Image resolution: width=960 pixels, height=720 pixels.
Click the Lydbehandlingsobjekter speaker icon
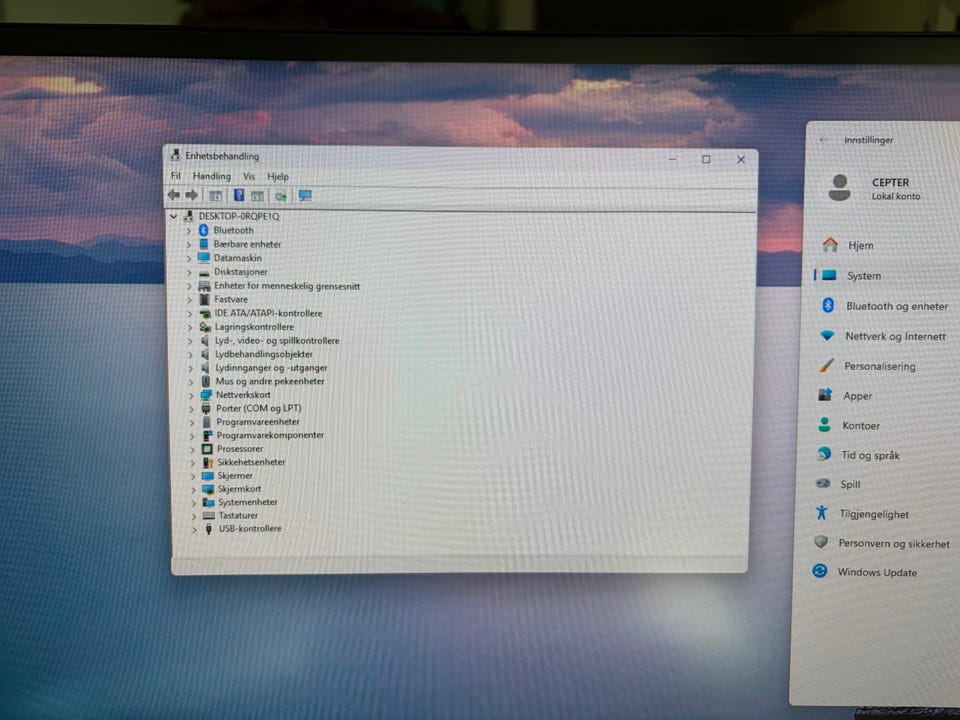[x=205, y=354]
